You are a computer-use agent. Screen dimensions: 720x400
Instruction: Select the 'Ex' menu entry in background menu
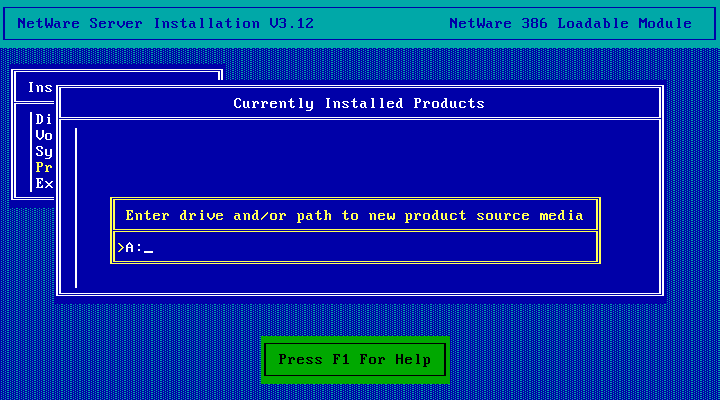(x=44, y=183)
